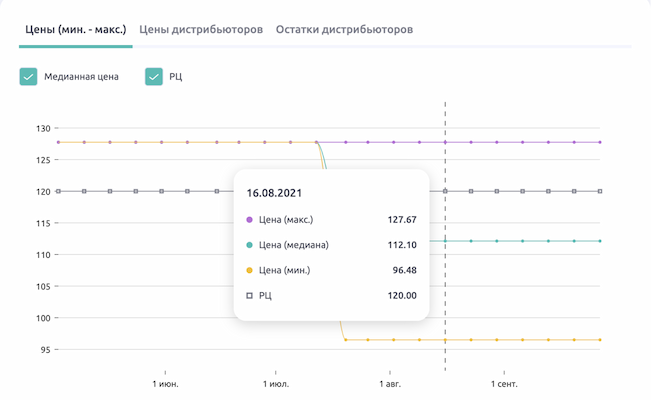Click the 95 y-axis label
651x400 pixels.
tap(46, 349)
